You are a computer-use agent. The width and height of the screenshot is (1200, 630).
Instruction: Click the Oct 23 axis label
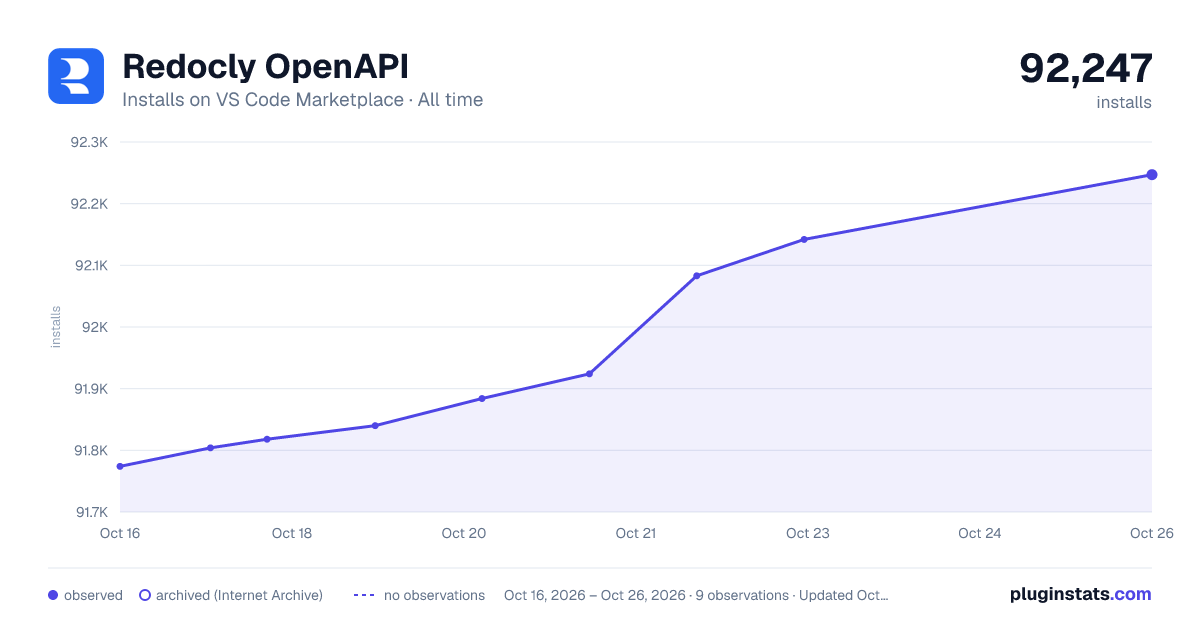(808, 533)
